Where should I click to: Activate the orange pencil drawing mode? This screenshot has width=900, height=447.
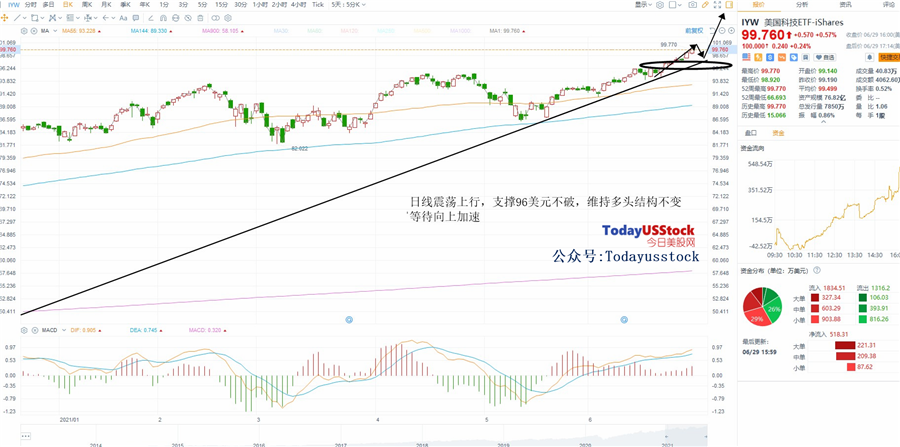click(705, 5)
